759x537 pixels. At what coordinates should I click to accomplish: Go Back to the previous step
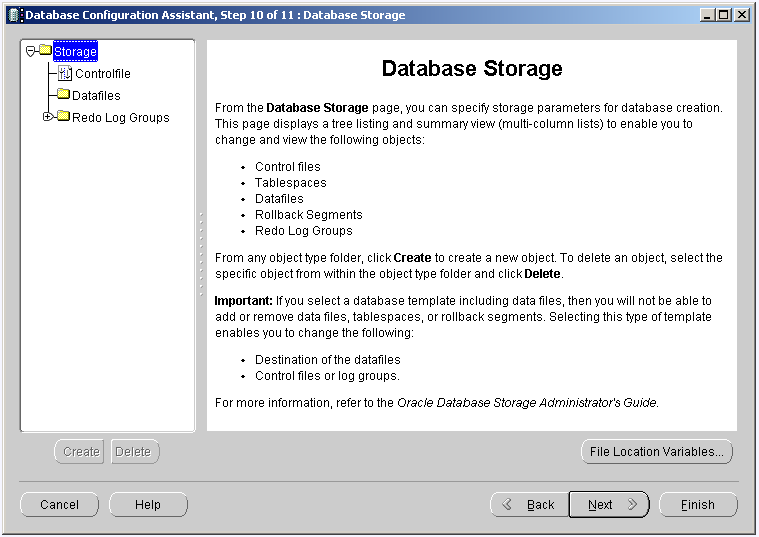click(x=529, y=505)
